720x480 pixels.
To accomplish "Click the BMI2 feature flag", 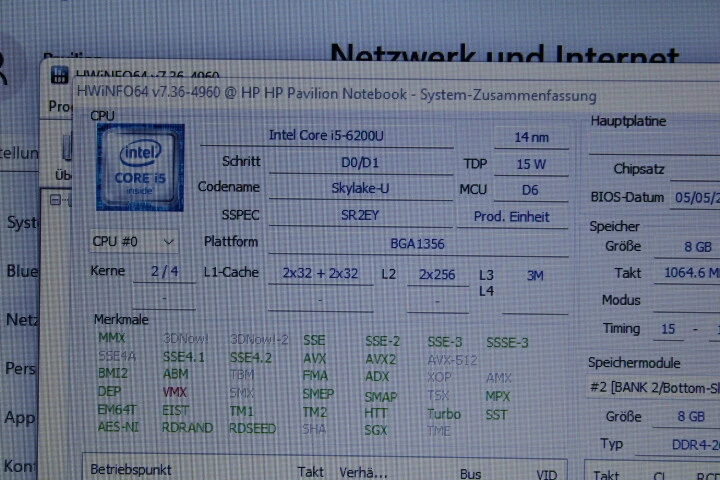I will click(113, 373).
